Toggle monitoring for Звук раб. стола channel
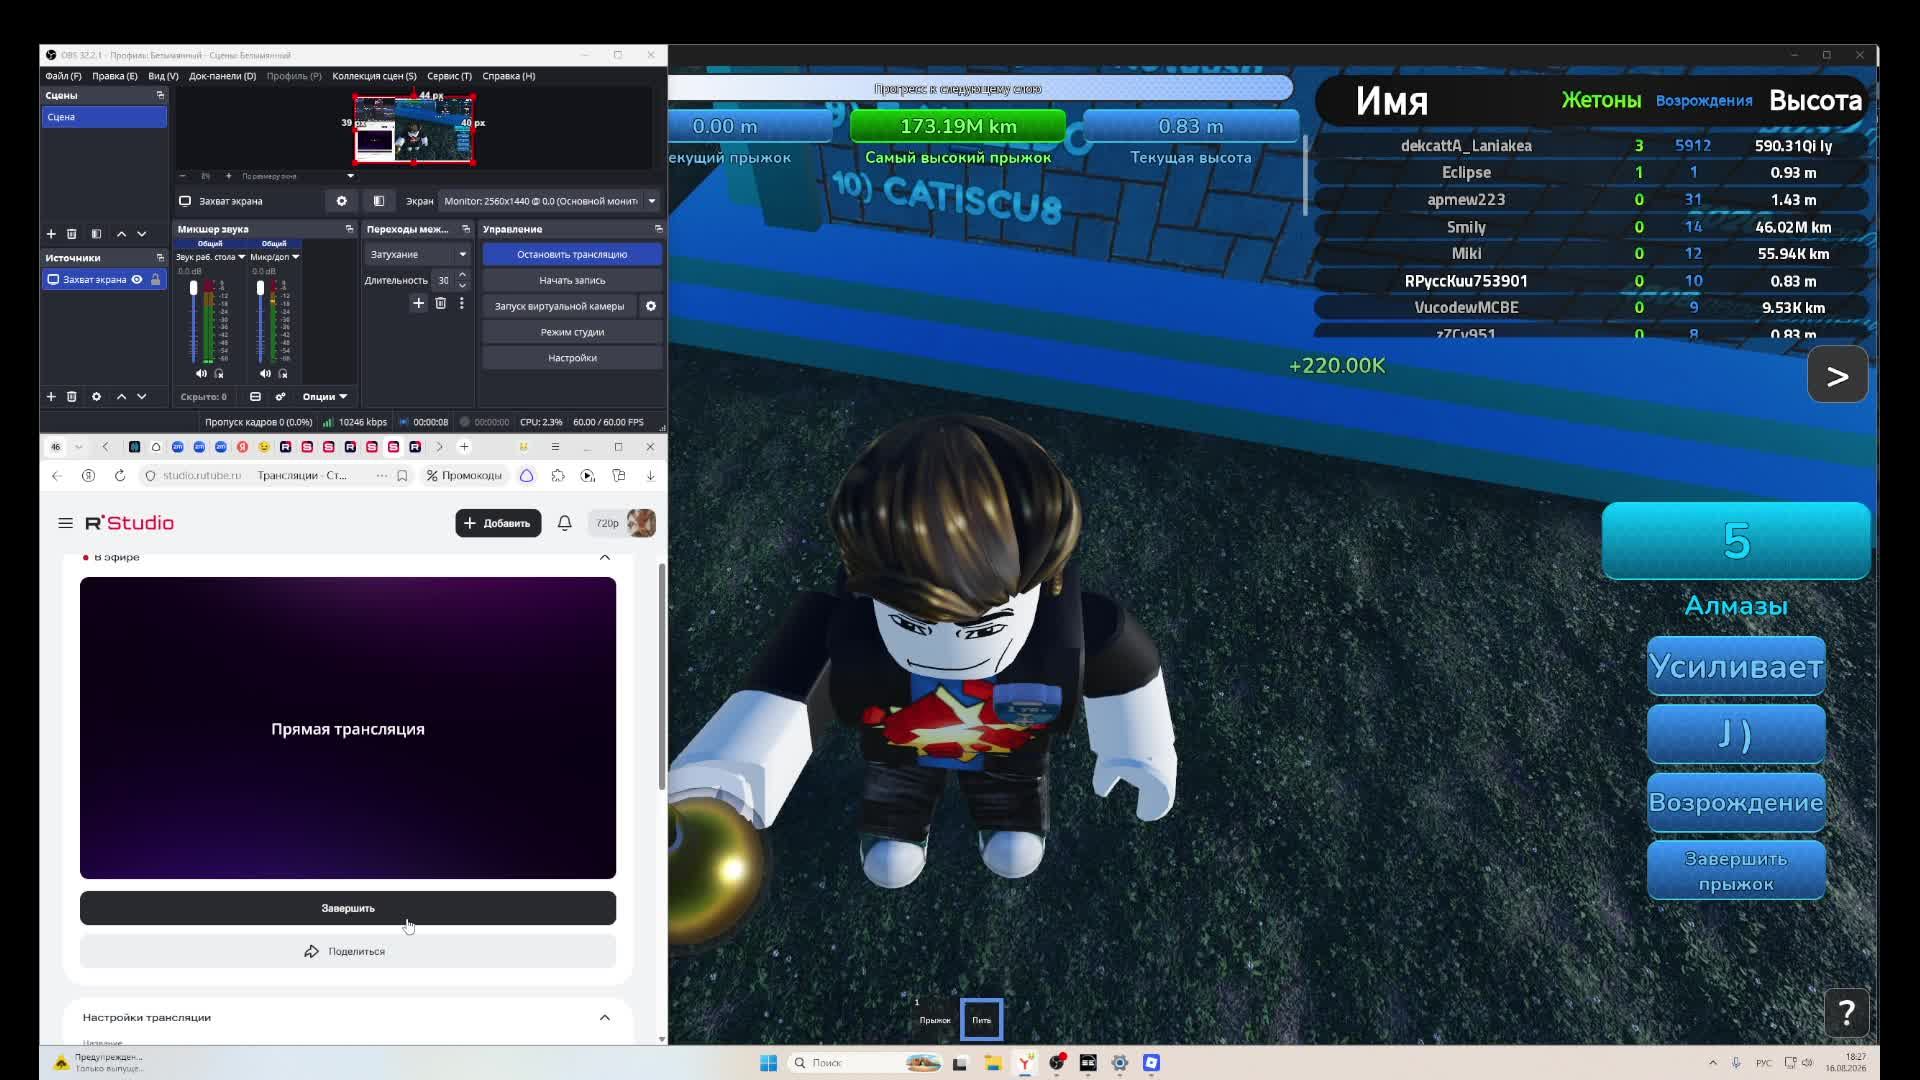 219,374
